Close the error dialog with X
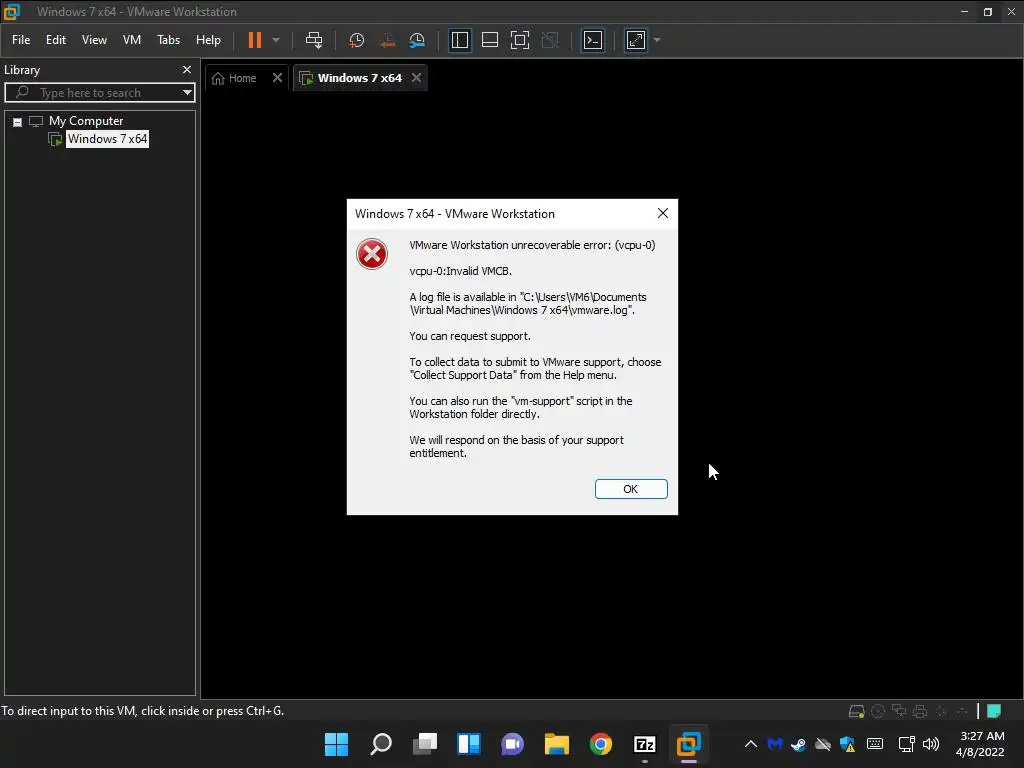This screenshot has height=768, width=1024. (663, 214)
